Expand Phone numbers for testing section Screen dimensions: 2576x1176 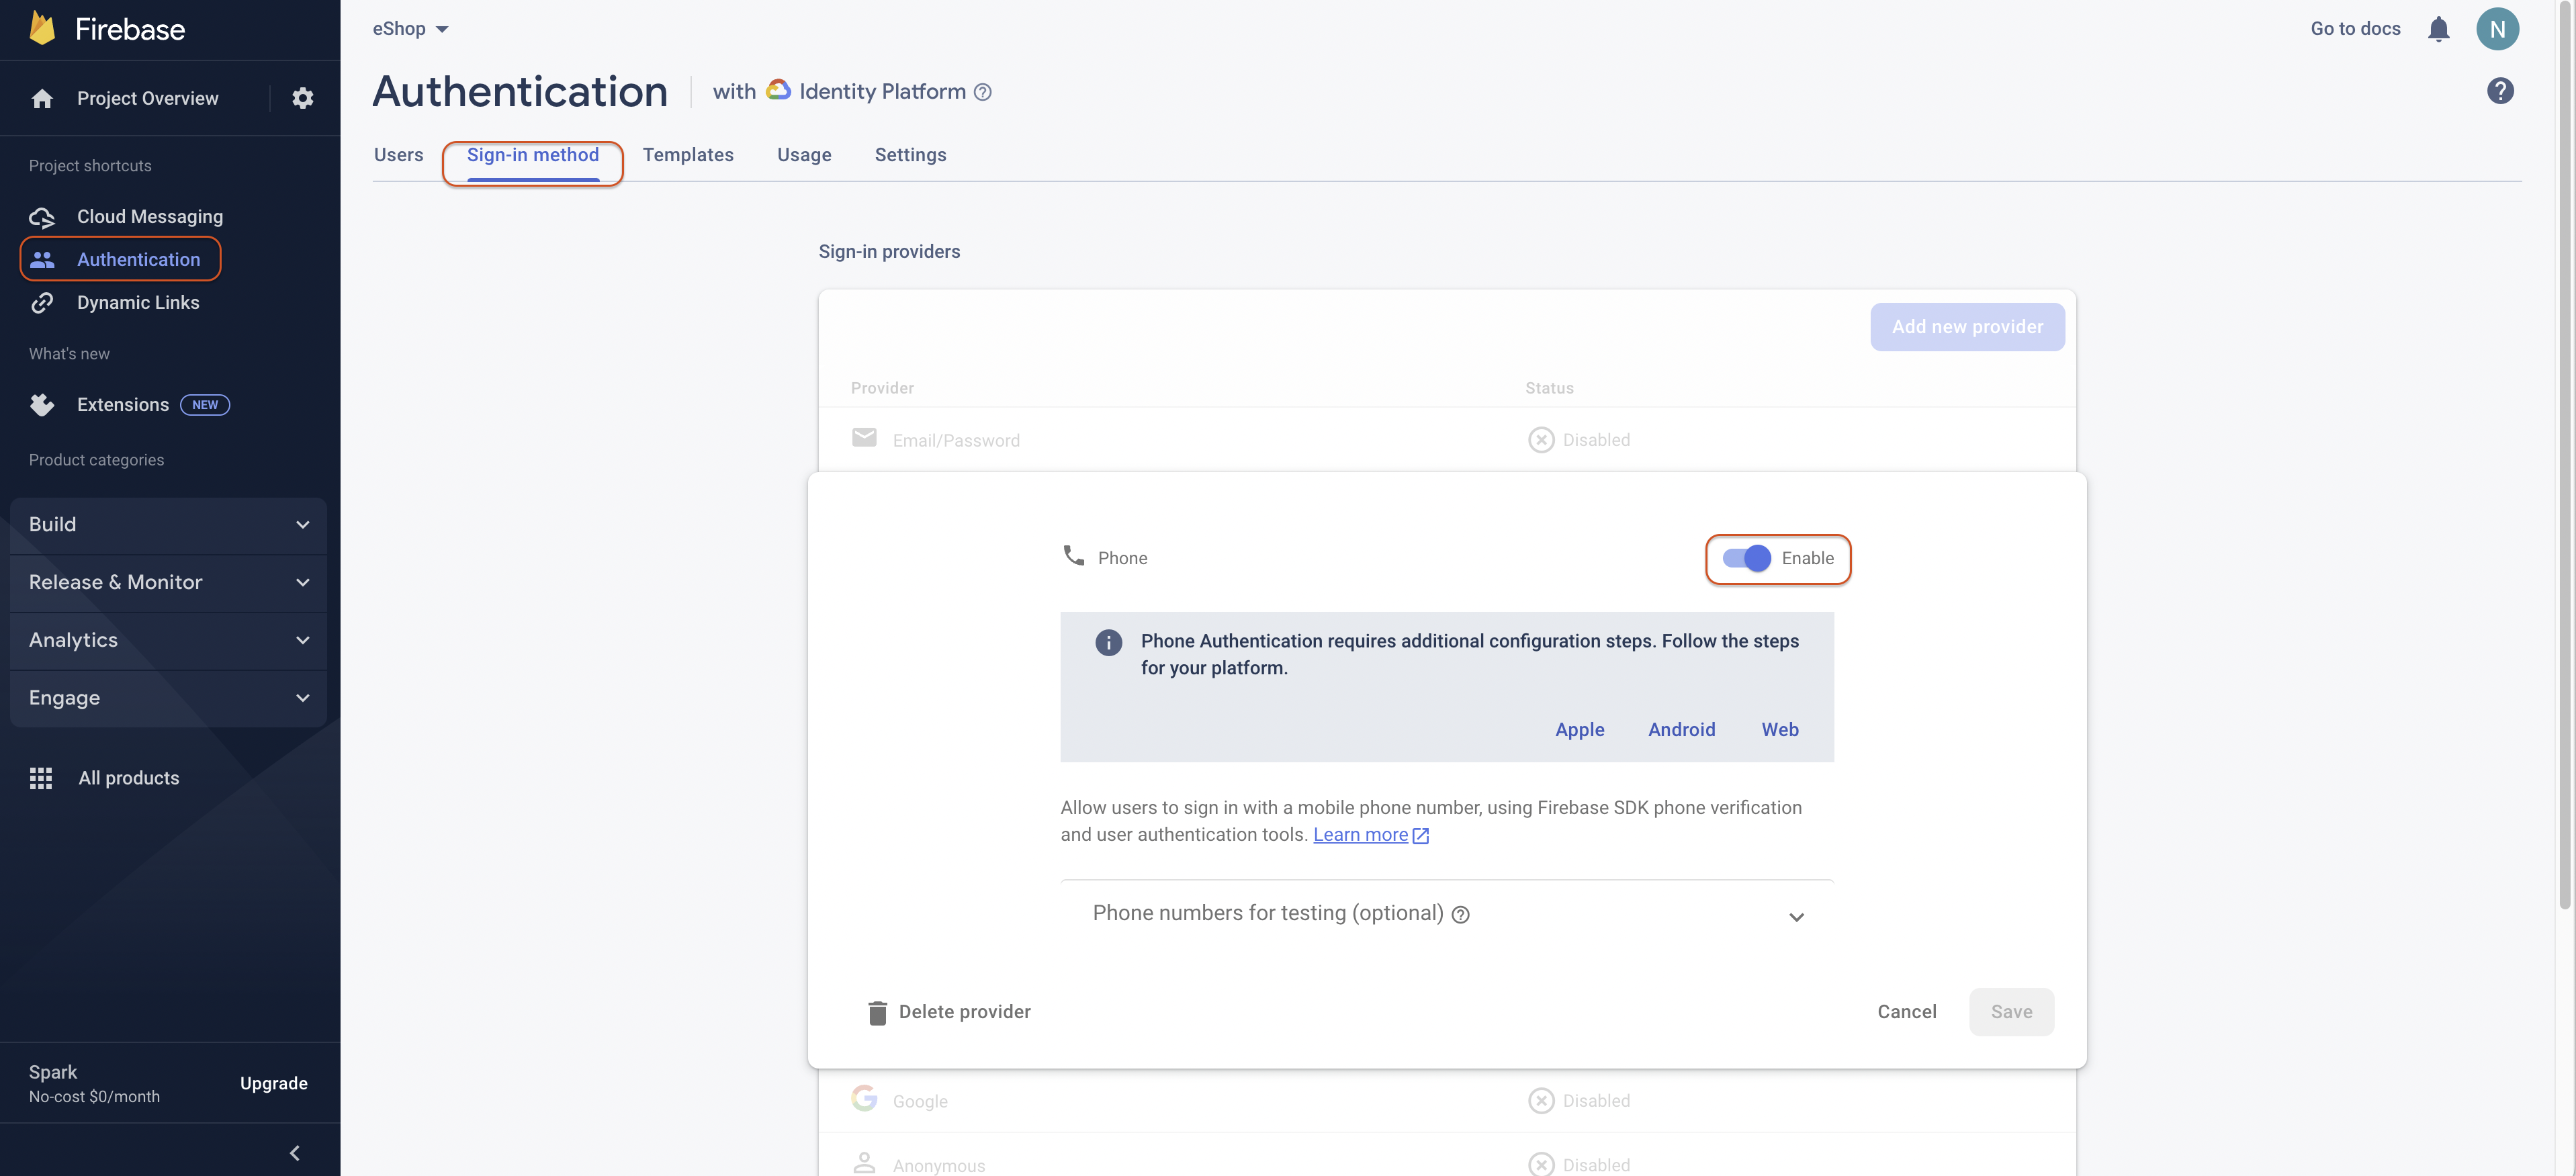click(x=1796, y=917)
